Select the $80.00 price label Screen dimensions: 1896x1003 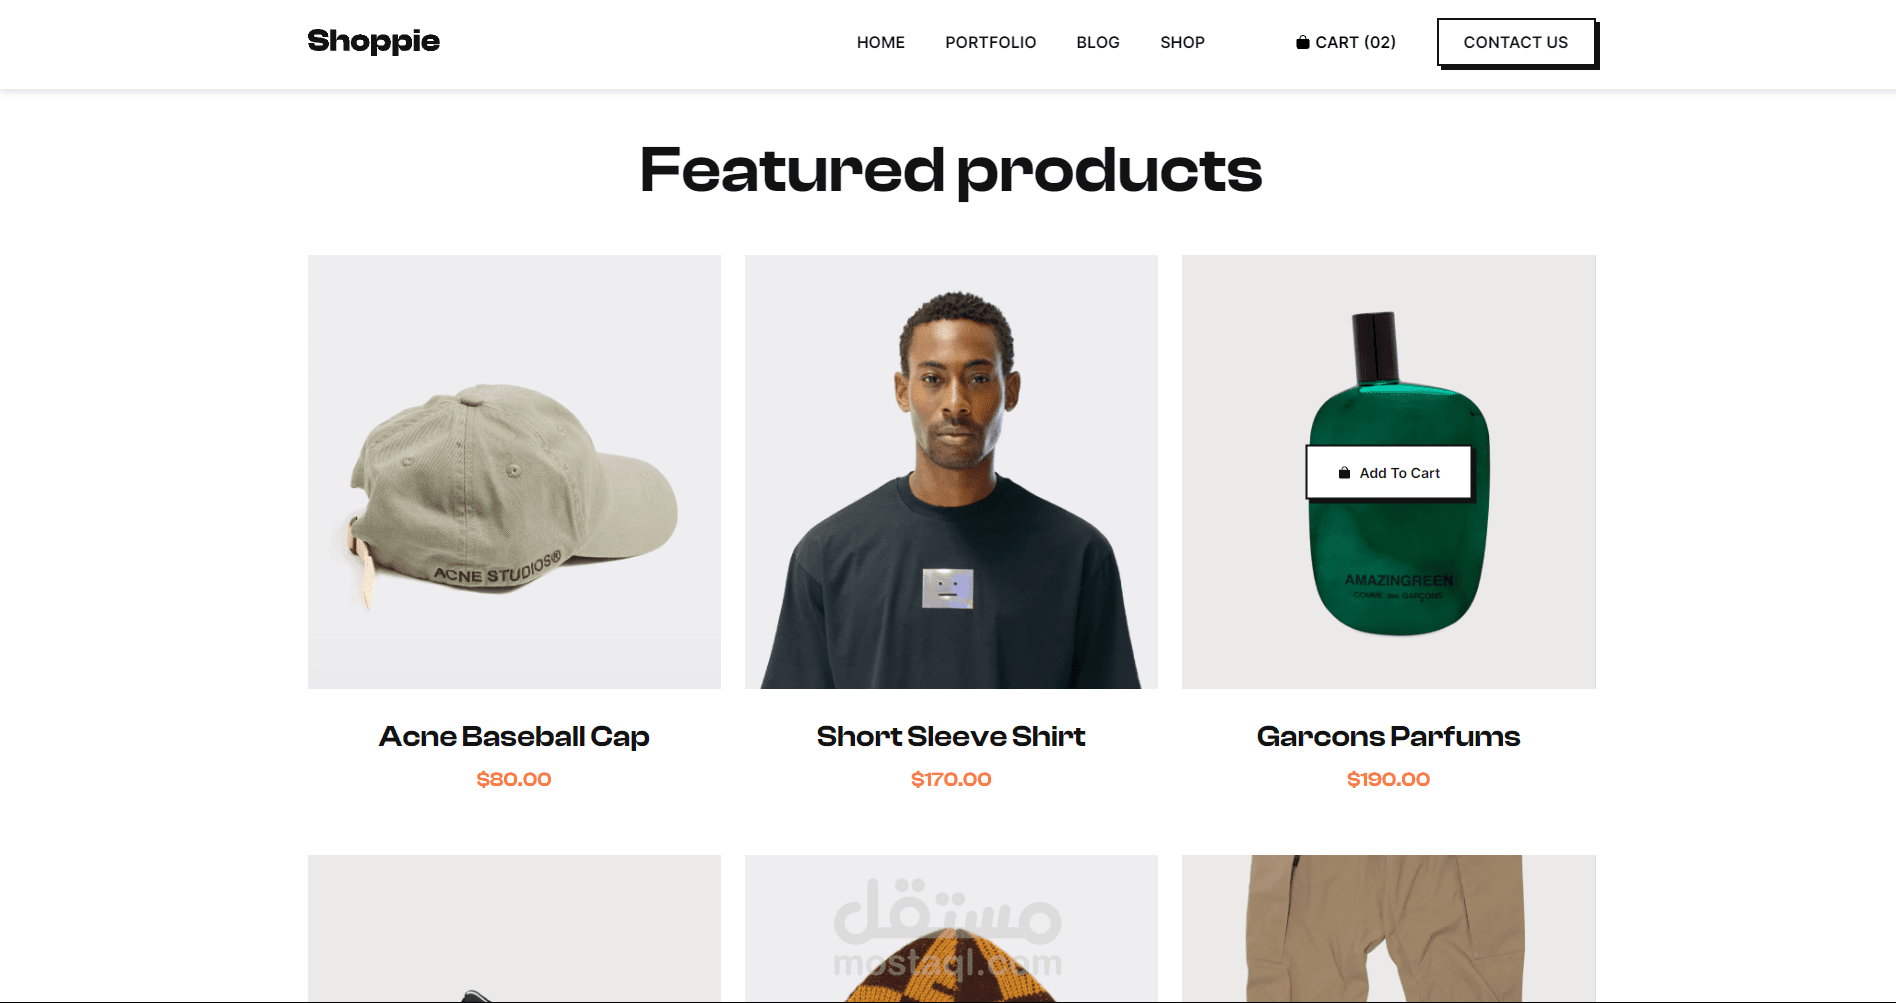click(x=514, y=779)
